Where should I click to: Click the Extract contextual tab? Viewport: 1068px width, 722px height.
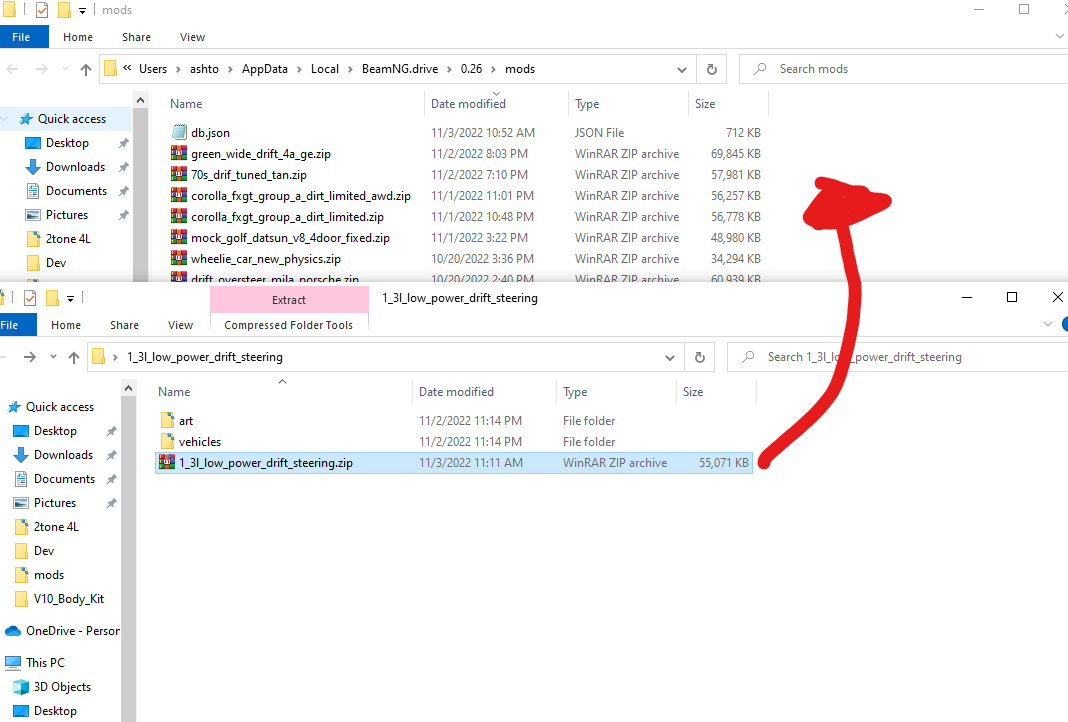pos(289,300)
